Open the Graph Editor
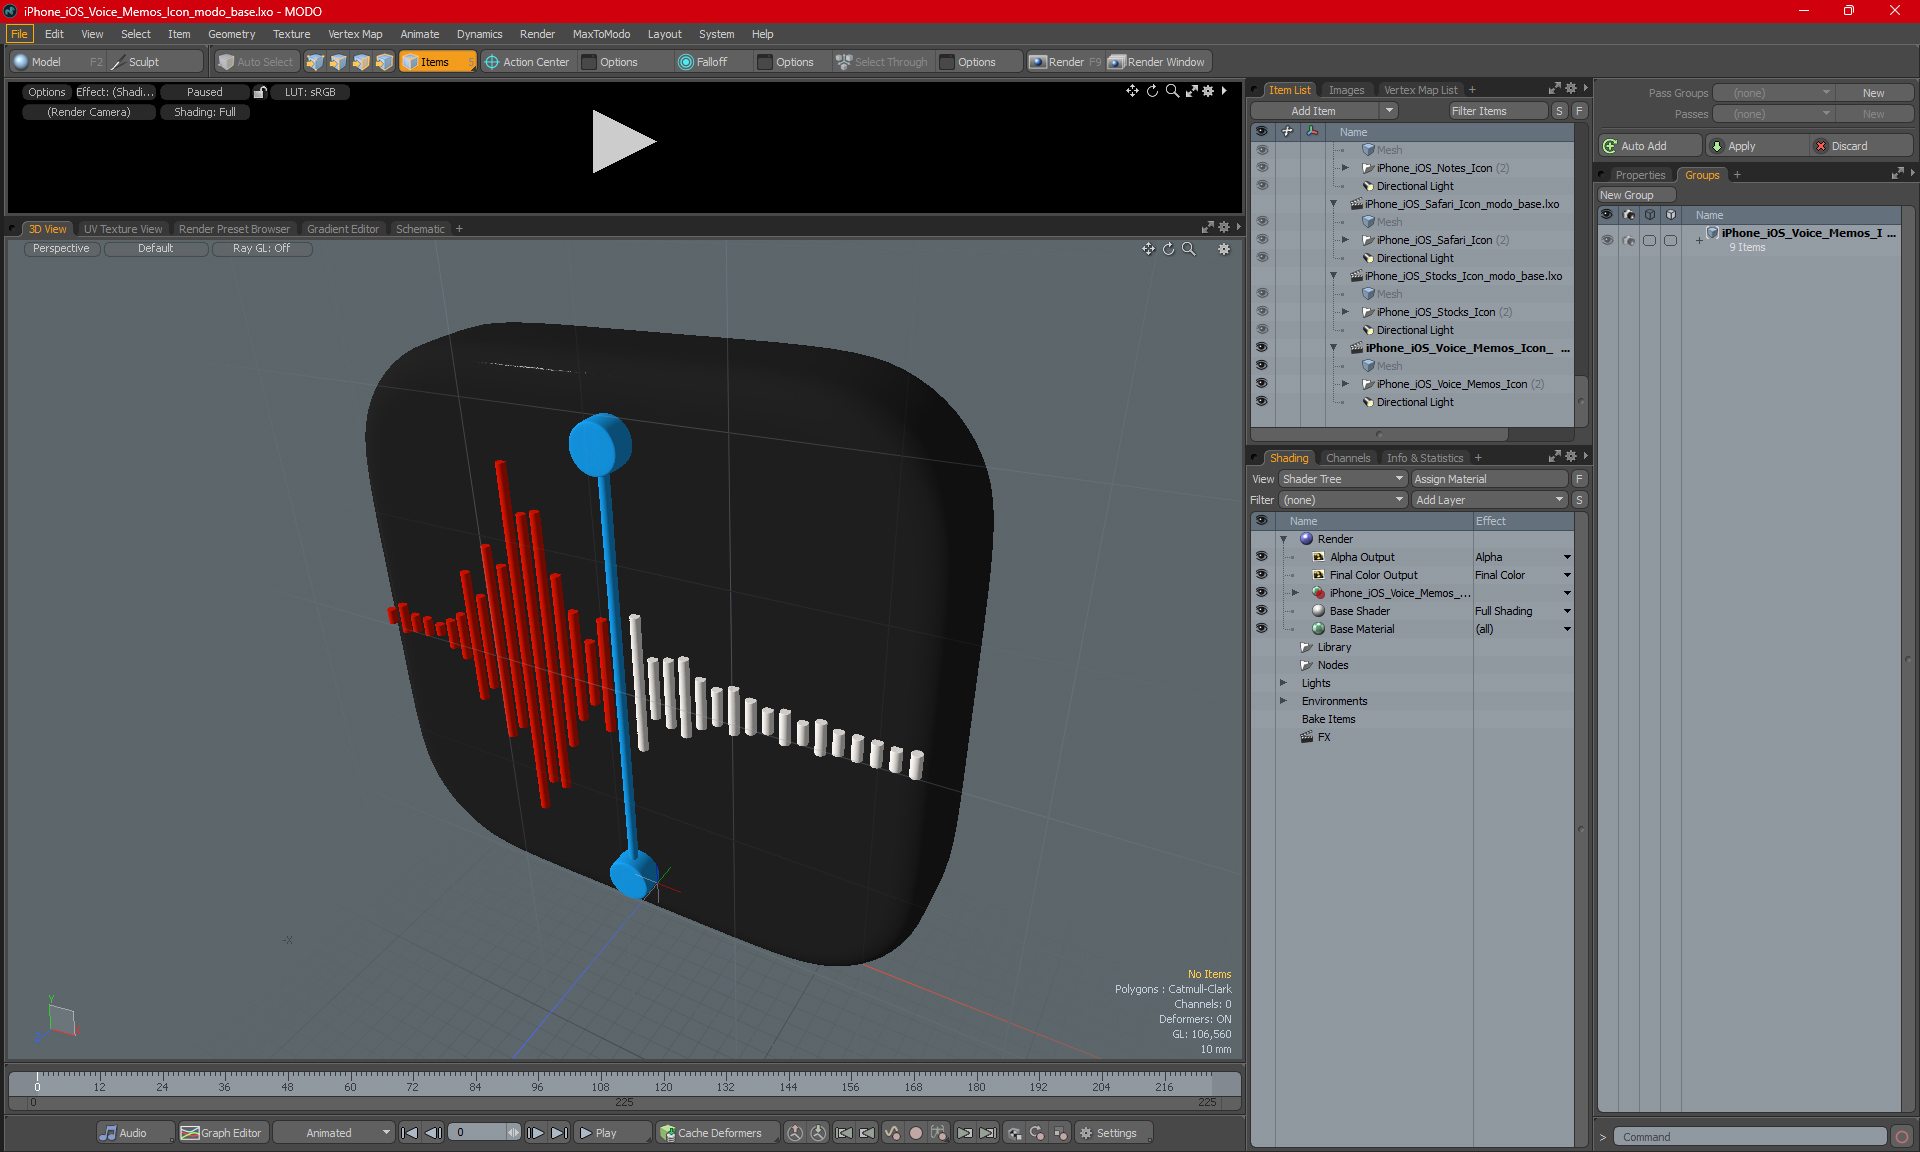1920x1152 pixels. (222, 1133)
